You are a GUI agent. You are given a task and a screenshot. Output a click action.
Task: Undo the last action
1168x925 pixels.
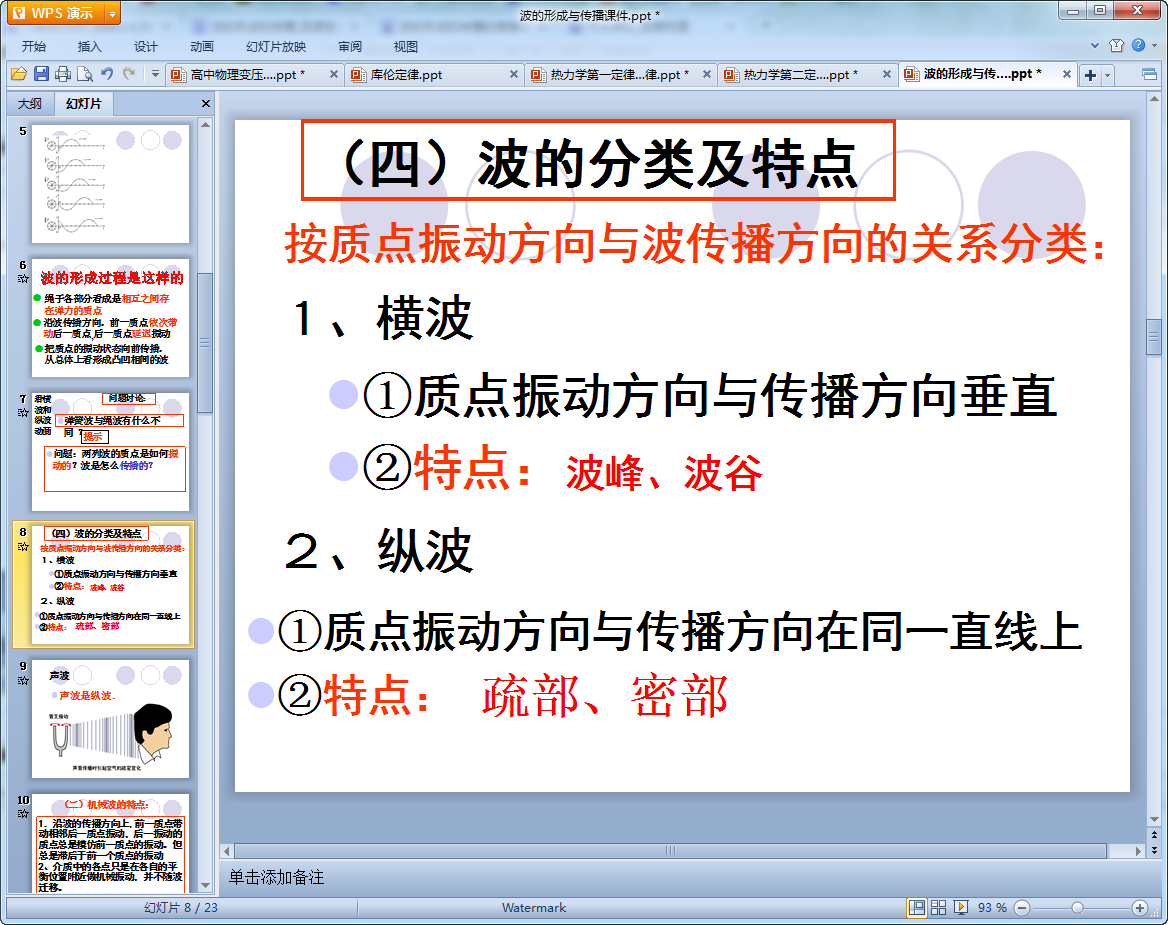(x=108, y=74)
